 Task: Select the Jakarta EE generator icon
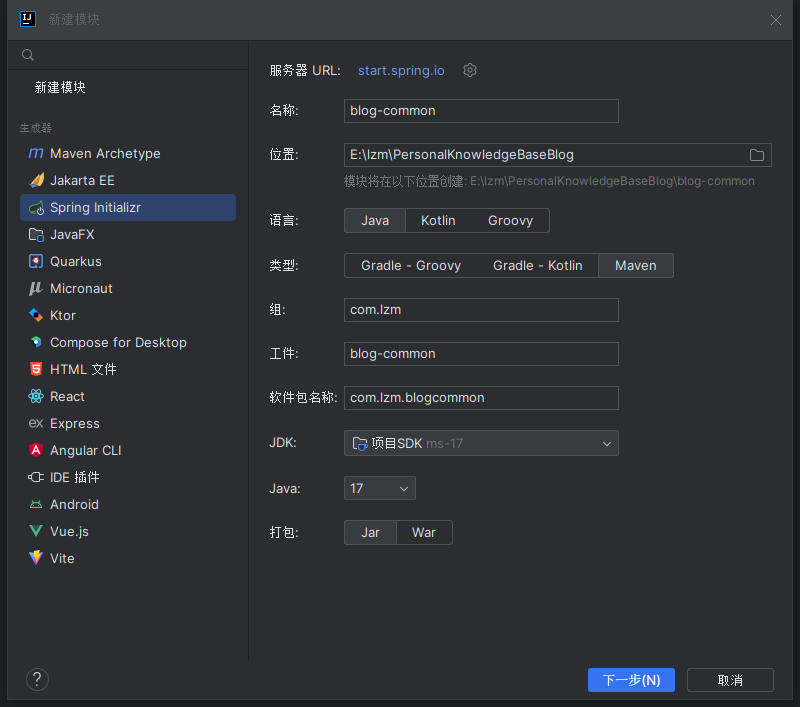click(x=36, y=180)
